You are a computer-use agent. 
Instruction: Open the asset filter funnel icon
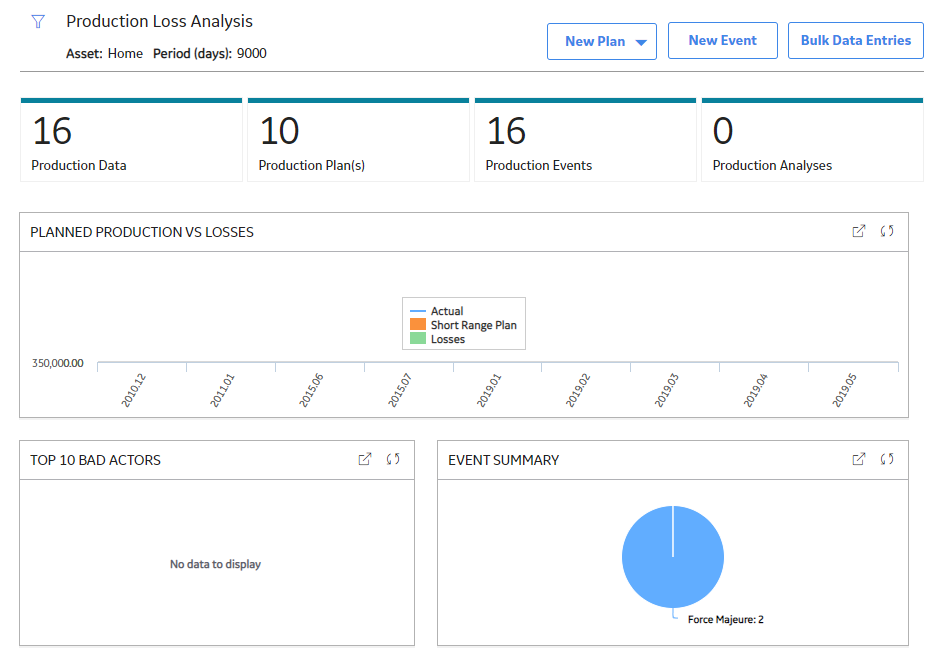(38, 22)
